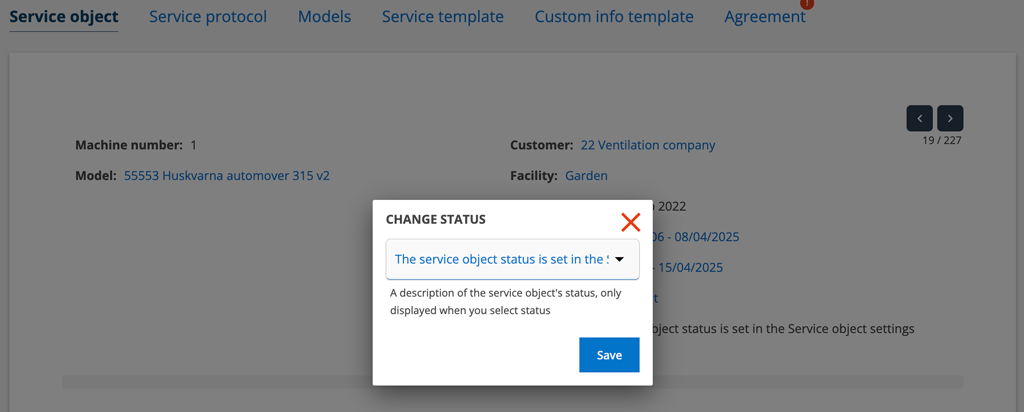Click the red notification badge on Agreement

(807, 3)
